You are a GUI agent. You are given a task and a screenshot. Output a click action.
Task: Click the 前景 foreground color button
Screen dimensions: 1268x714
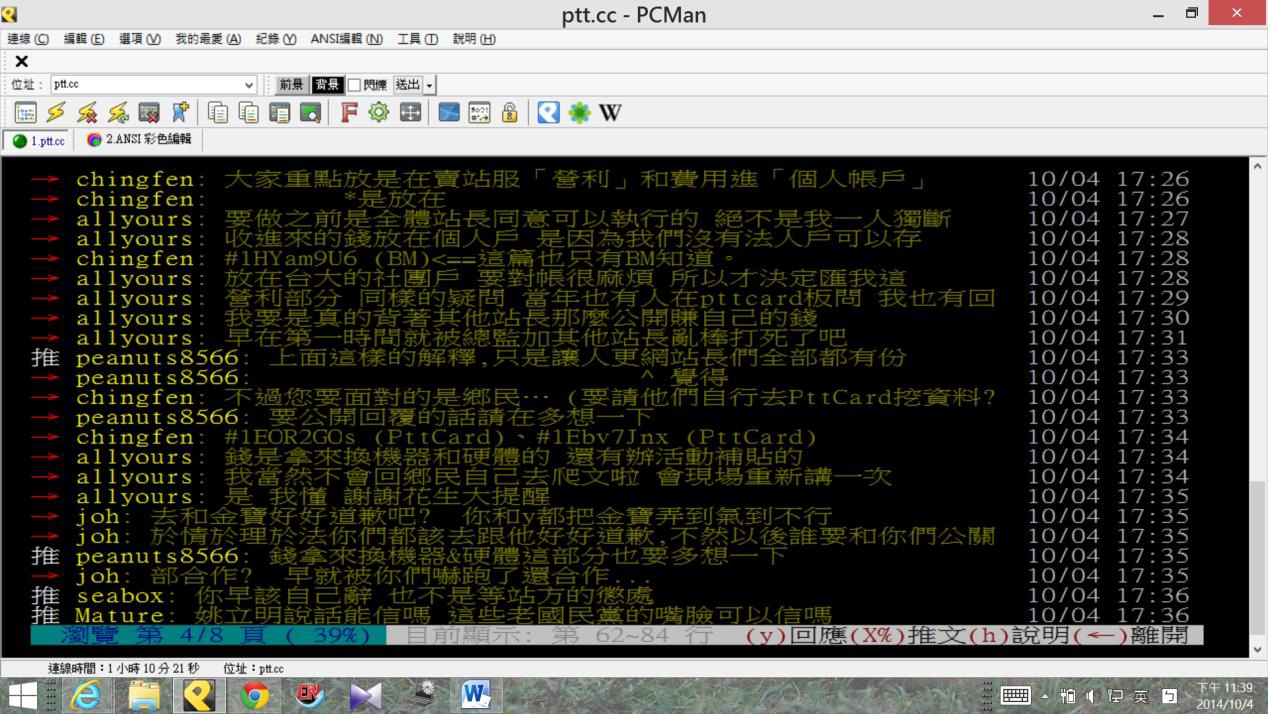click(x=291, y=85)
